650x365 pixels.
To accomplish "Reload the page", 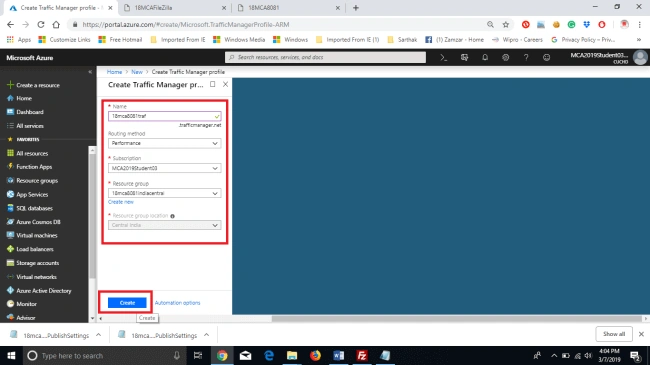I will click(41, 24).
